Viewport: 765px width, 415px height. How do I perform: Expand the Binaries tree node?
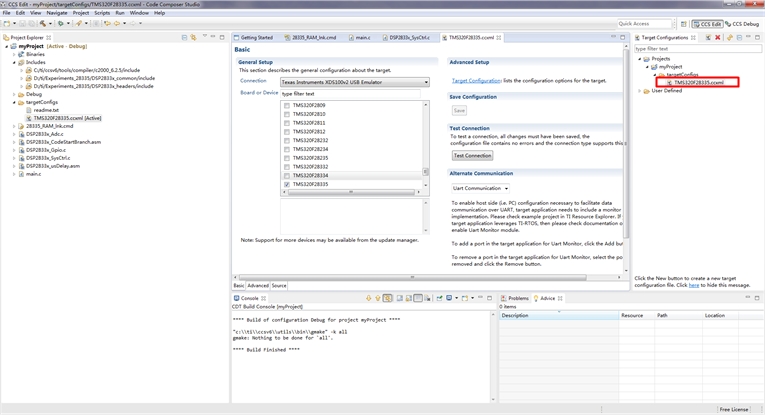click(14, 55)
